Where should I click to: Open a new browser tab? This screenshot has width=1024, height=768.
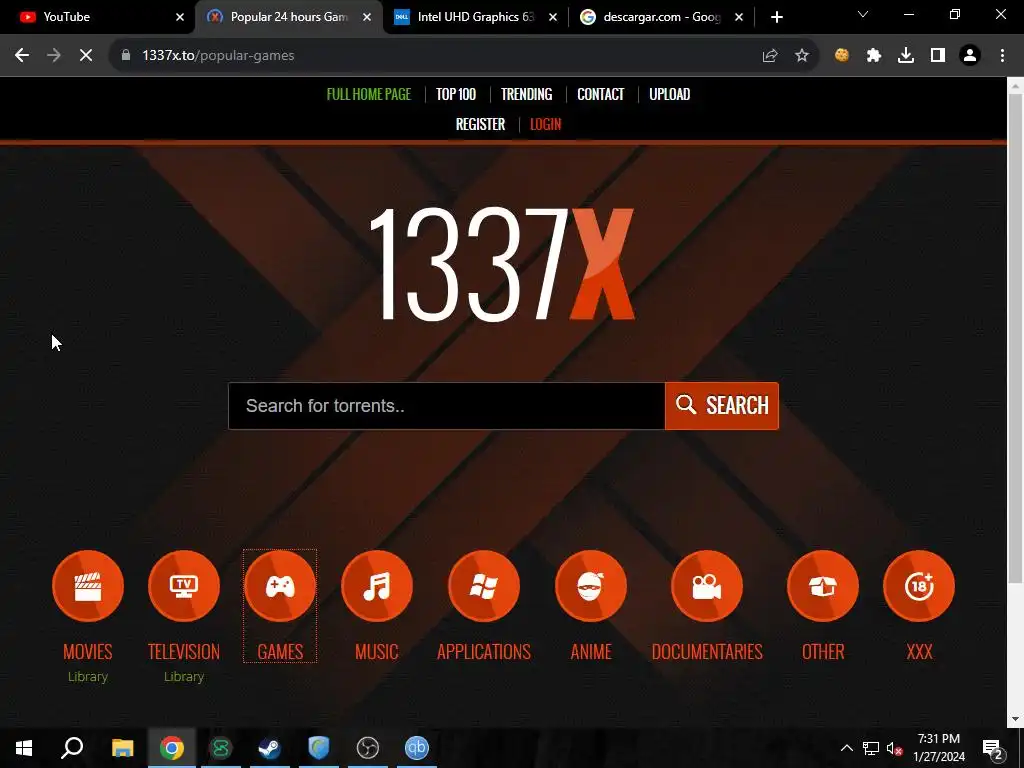pyautogui.click(x=776, y=17)
